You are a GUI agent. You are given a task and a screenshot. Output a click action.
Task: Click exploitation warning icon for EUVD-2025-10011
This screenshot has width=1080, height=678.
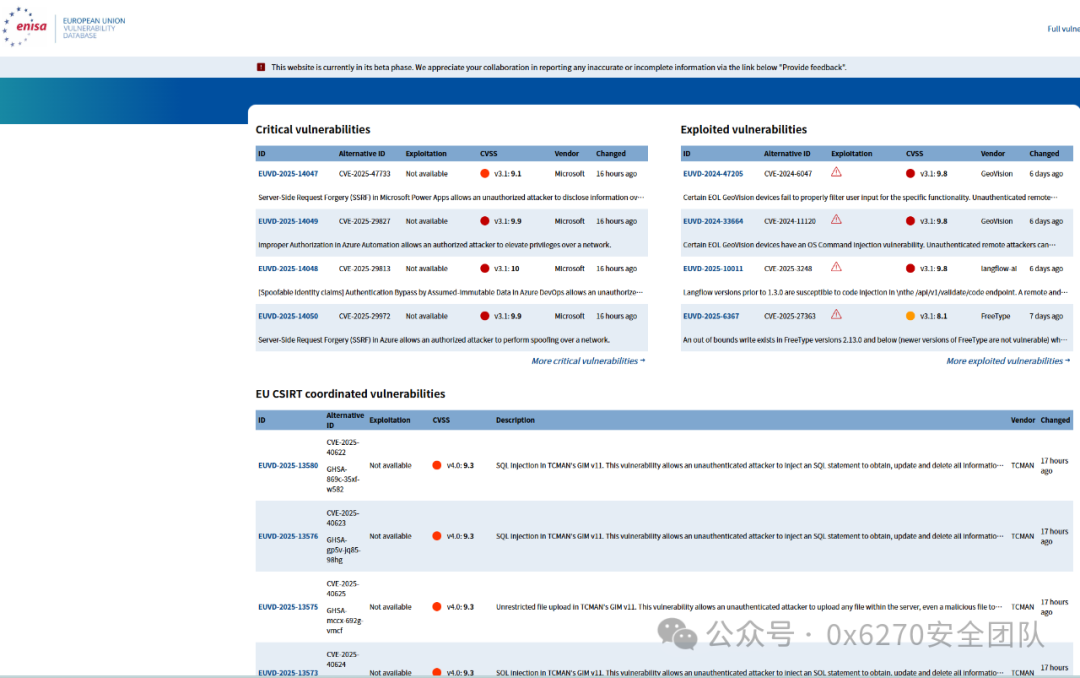(x=836, y=267)
